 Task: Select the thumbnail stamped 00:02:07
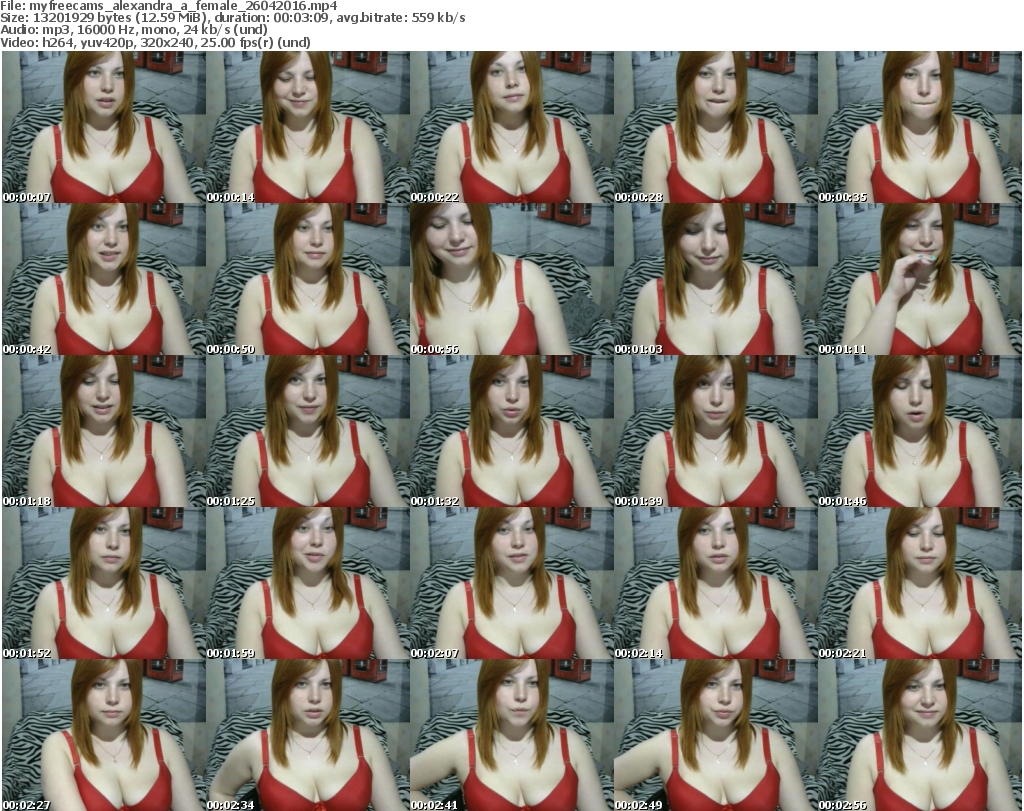coord(512,583)
